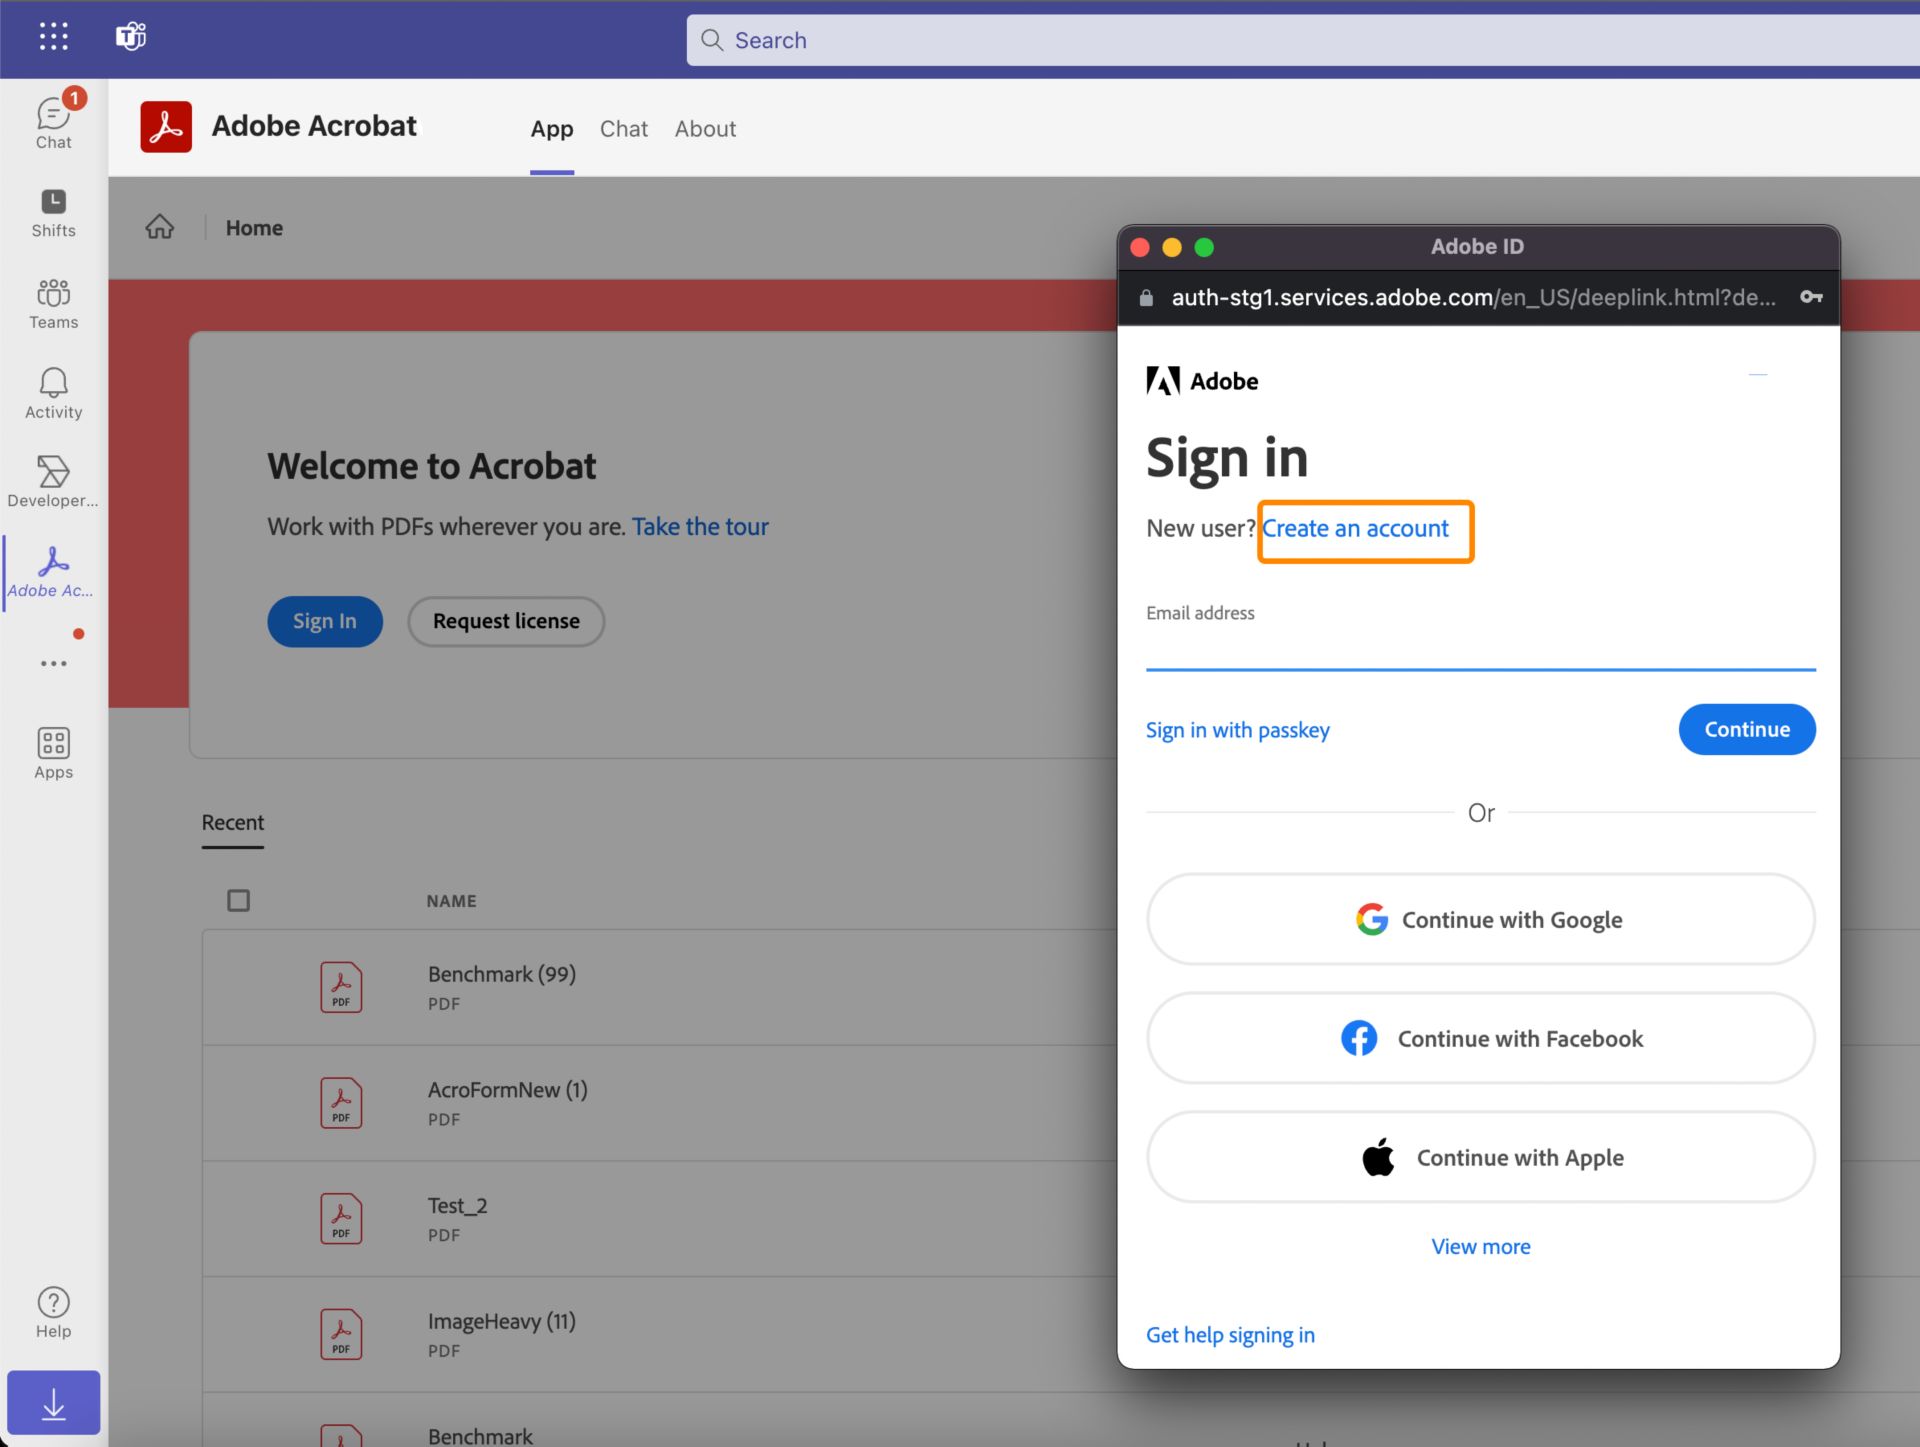
Task: Toggle the home breadcrumb navigation
Action: point(158,226)
